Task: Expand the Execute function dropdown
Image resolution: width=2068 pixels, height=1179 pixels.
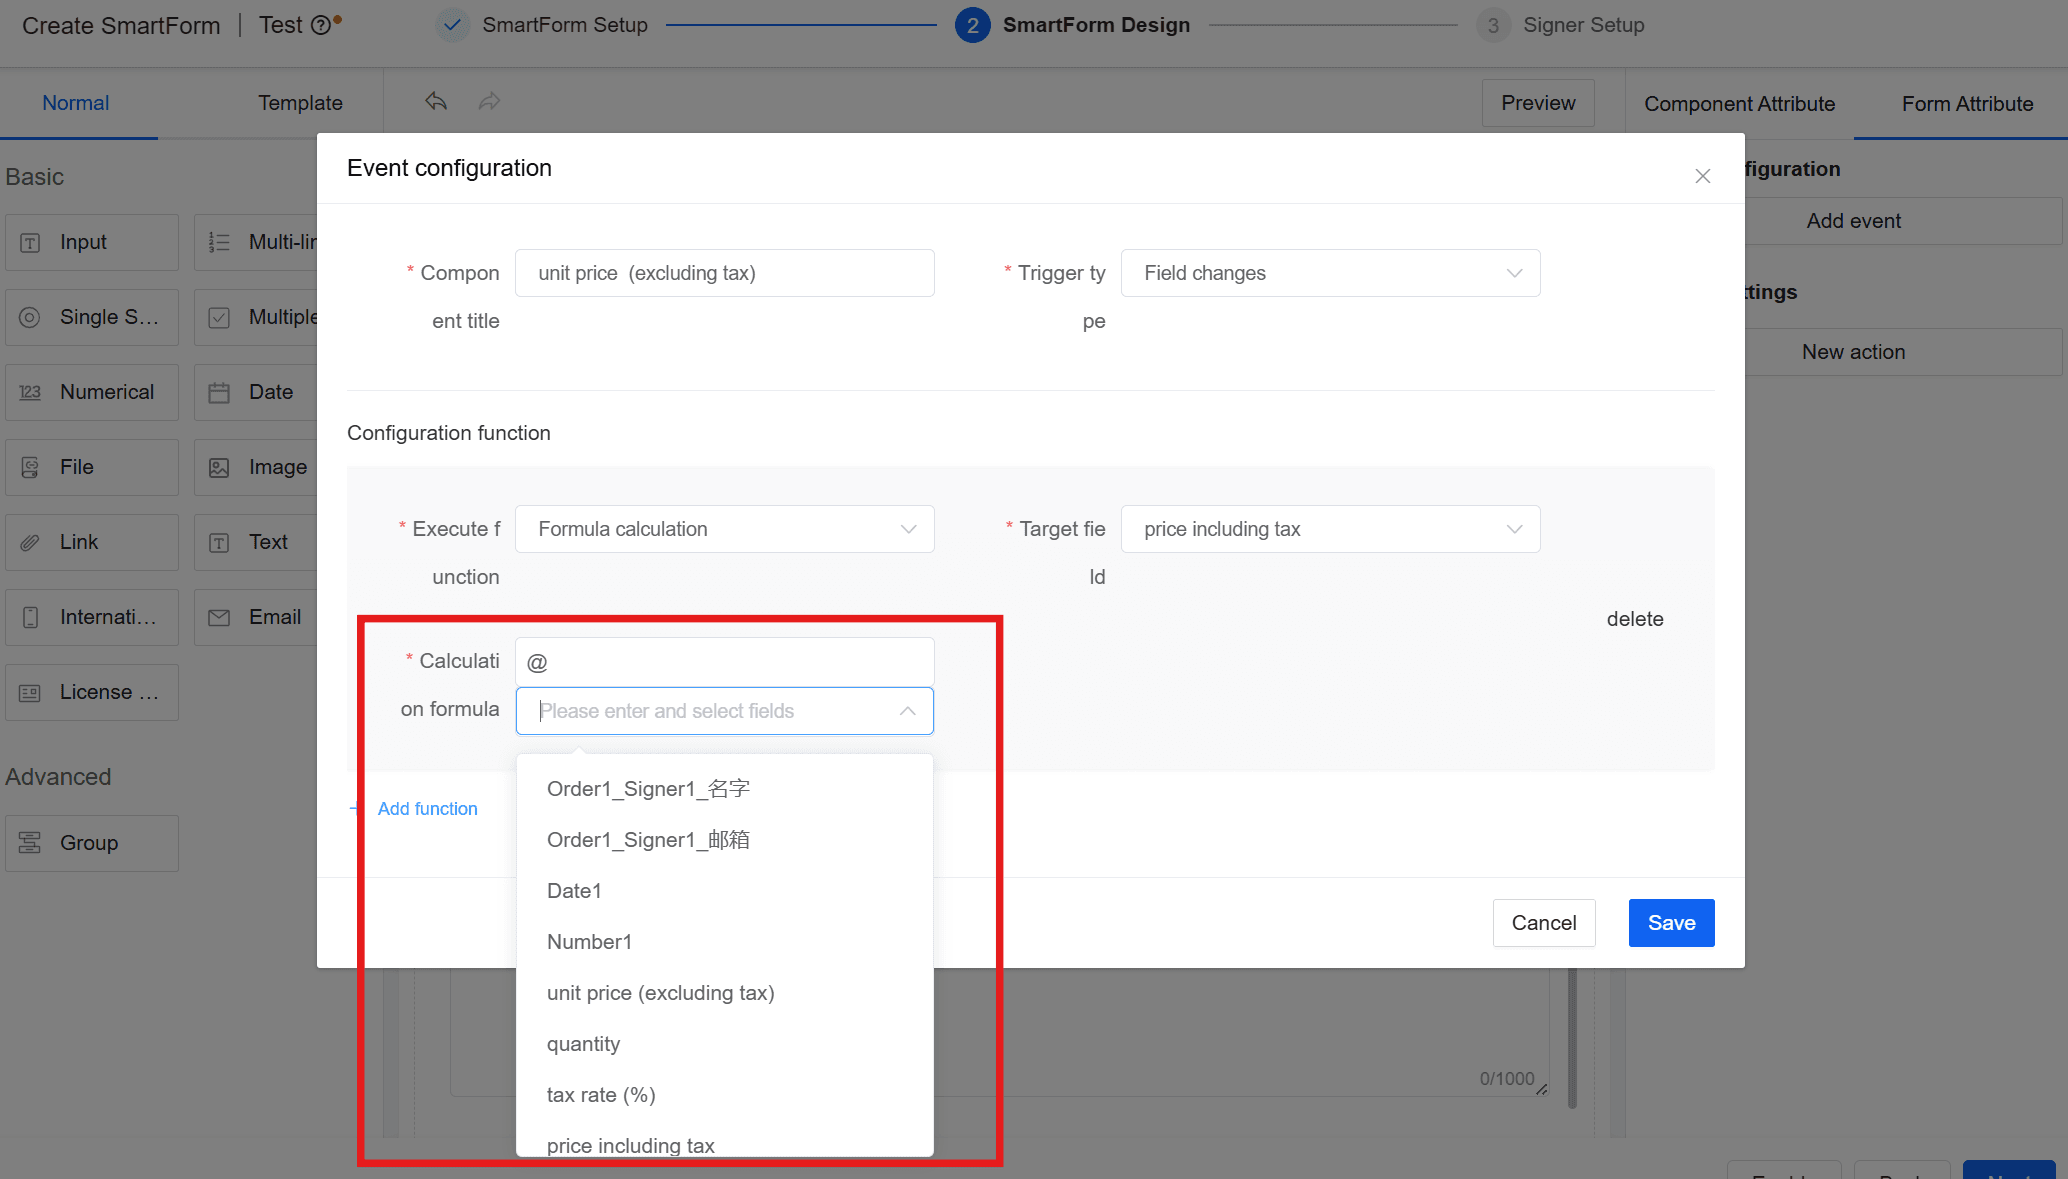Action: pos(724,529)
